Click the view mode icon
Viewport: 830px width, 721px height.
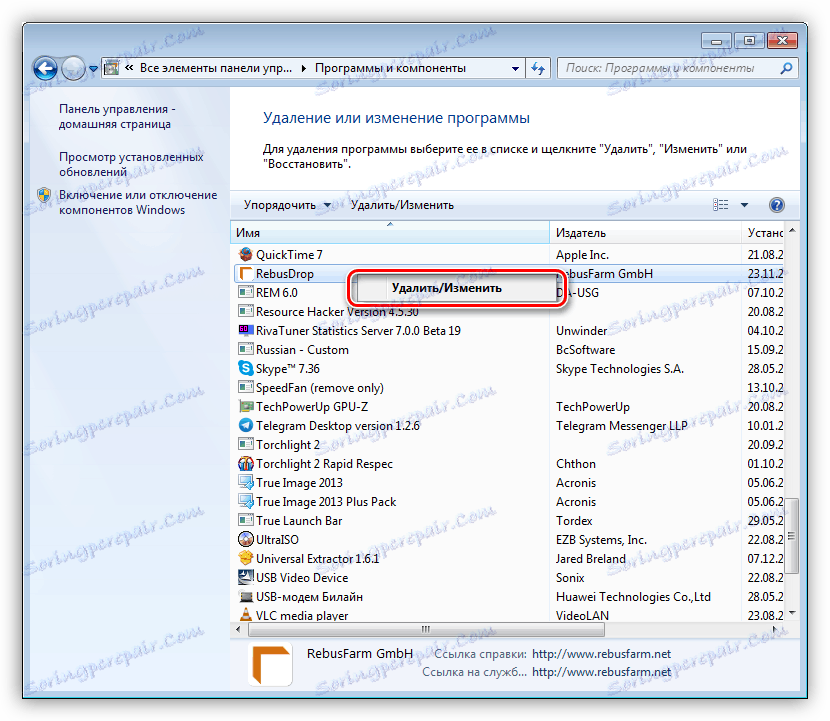(720, 205)
